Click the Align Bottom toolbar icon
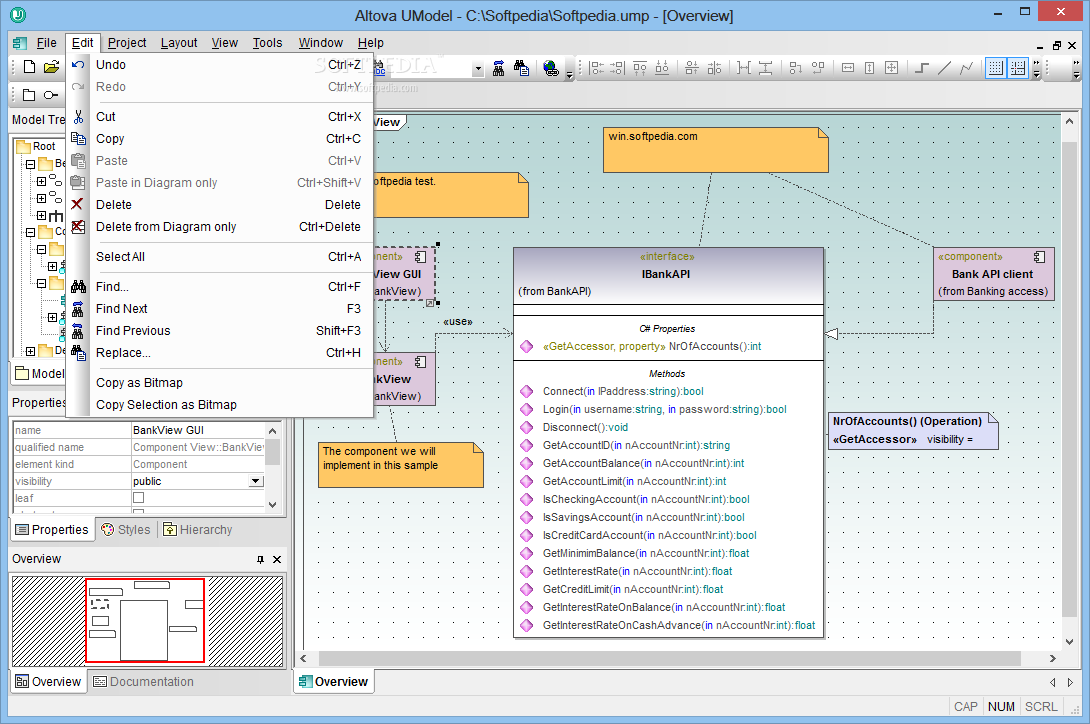Image resolution: width=1090 pixels, height=724 pixels. click(662, 68)
